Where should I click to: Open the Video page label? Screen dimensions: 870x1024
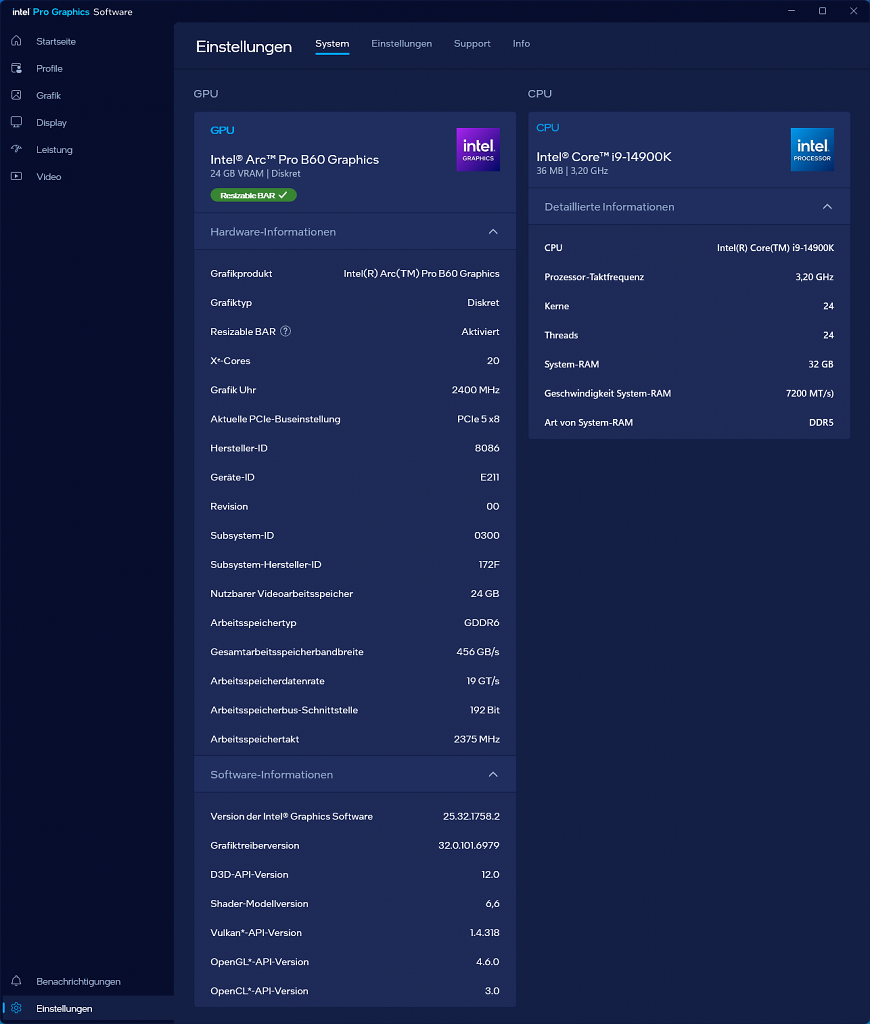(x=48, y=176)
